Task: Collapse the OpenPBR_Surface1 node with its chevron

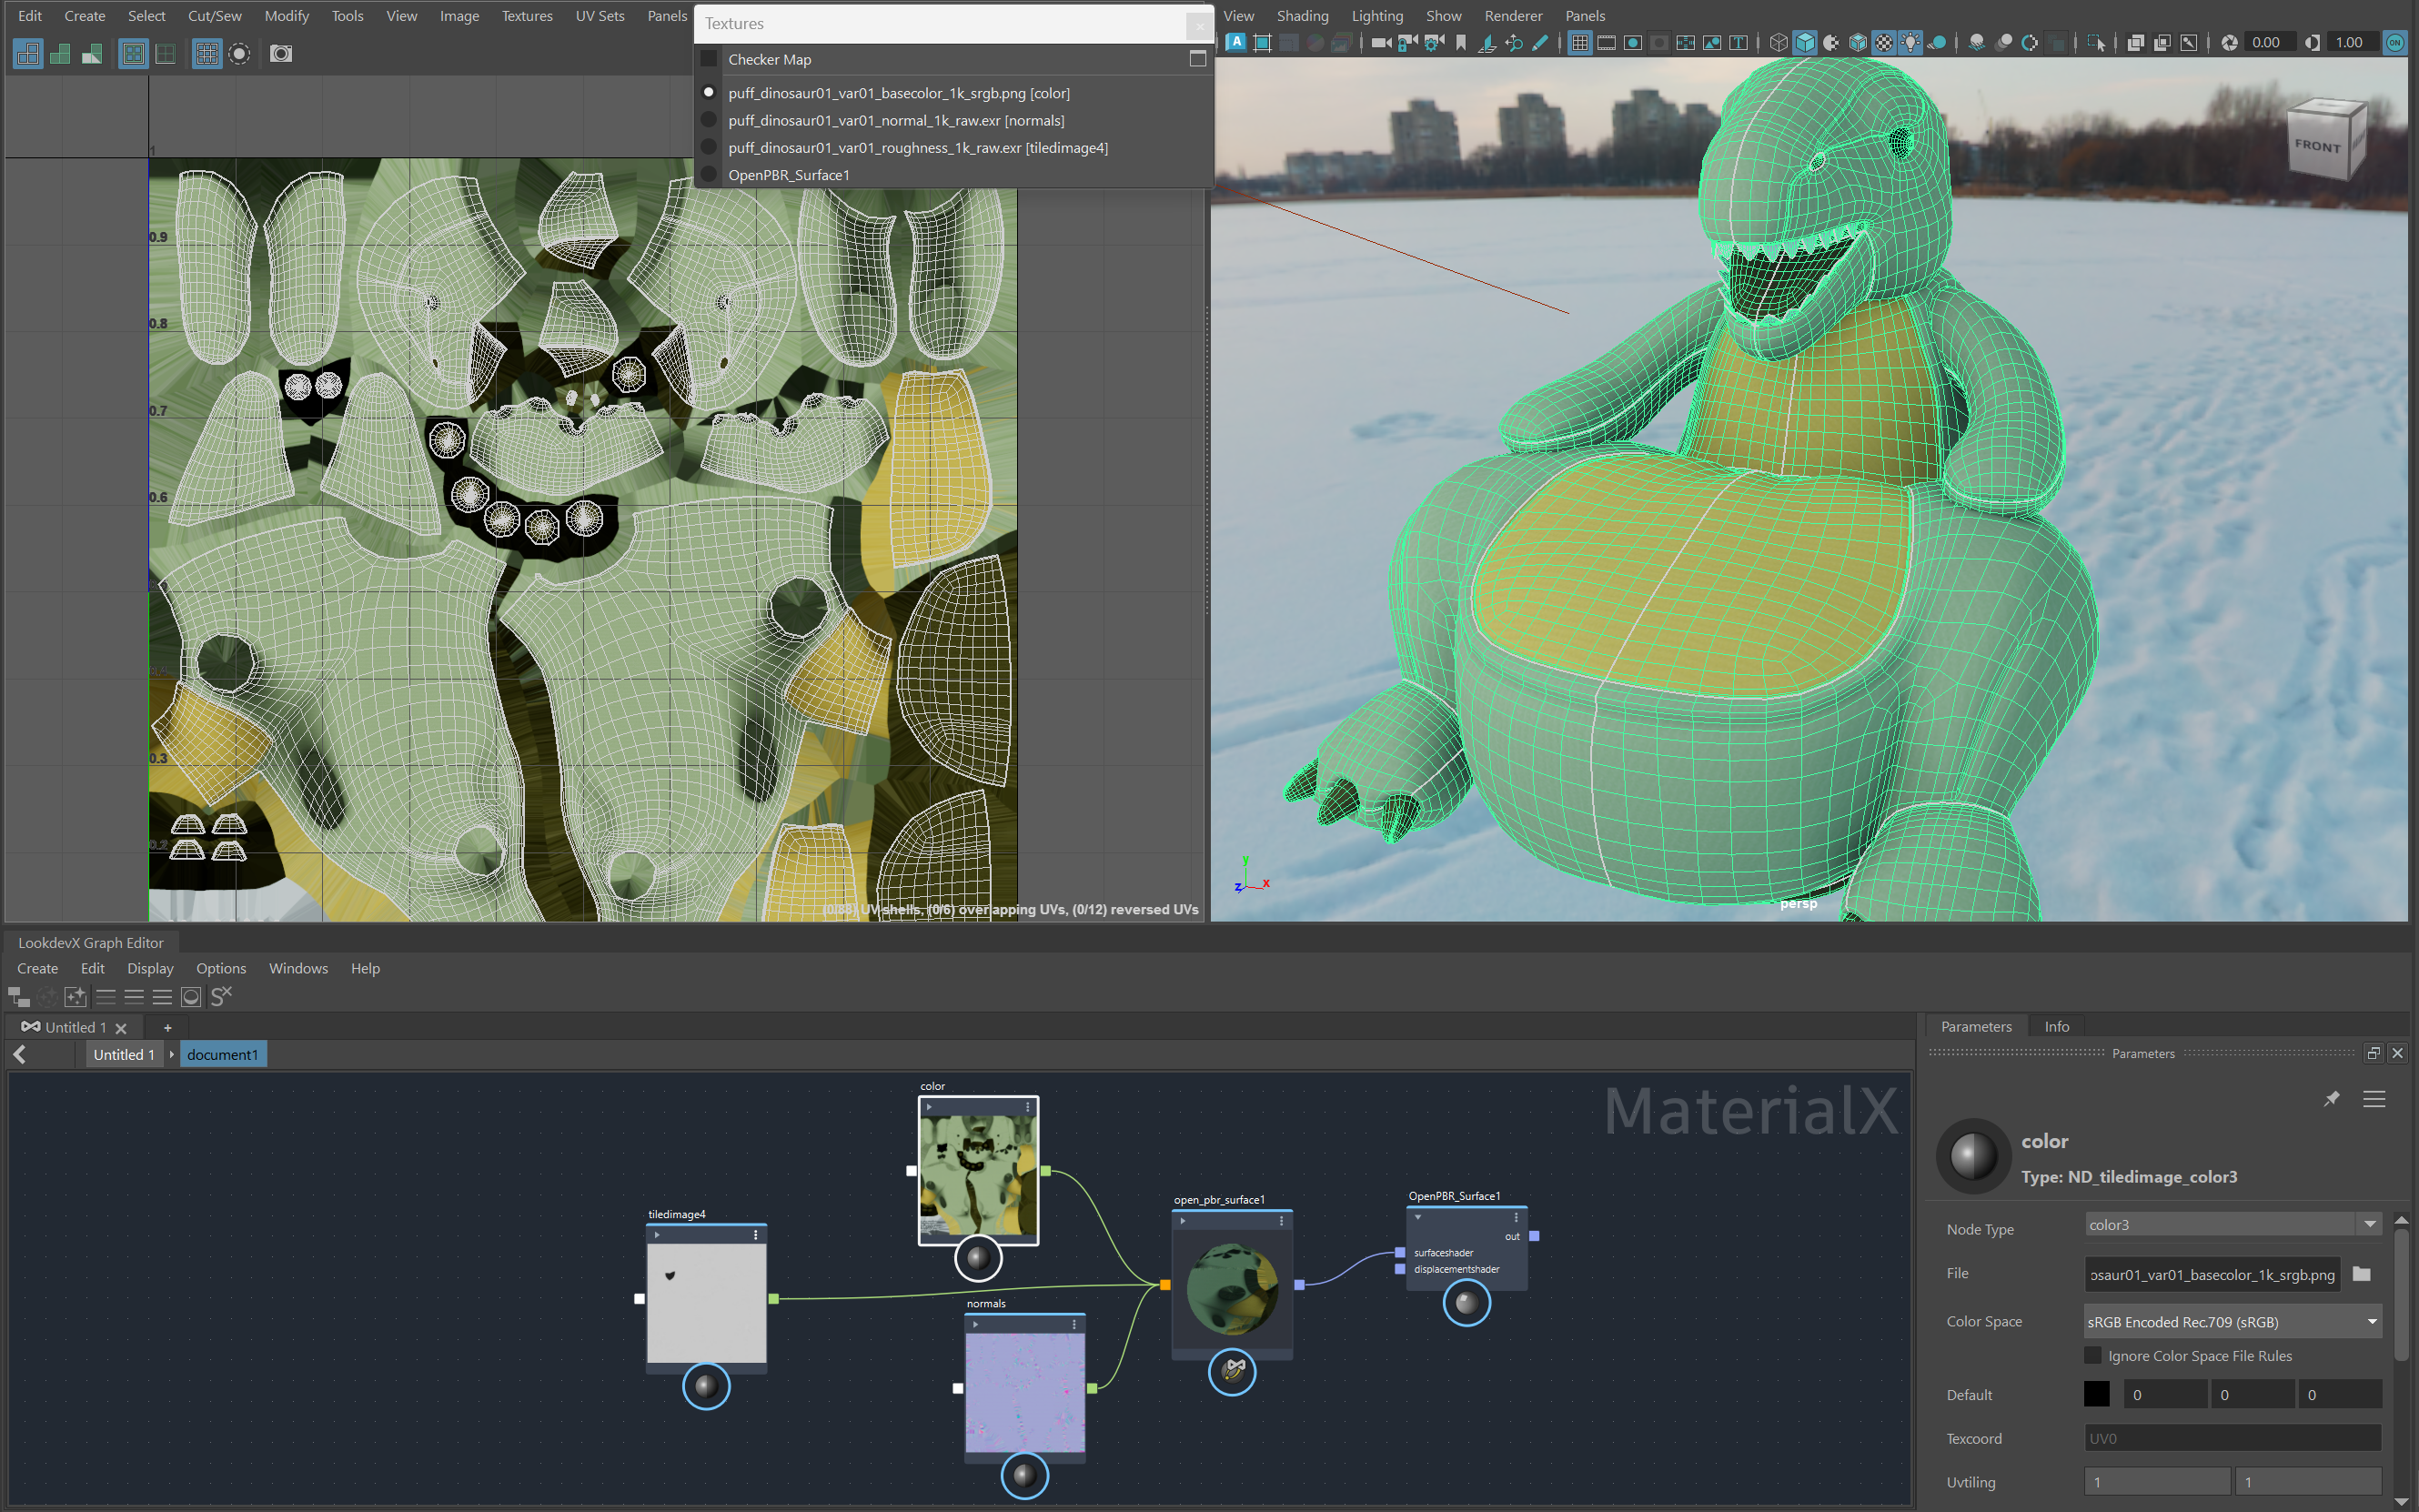Action: (1417, 1217)
